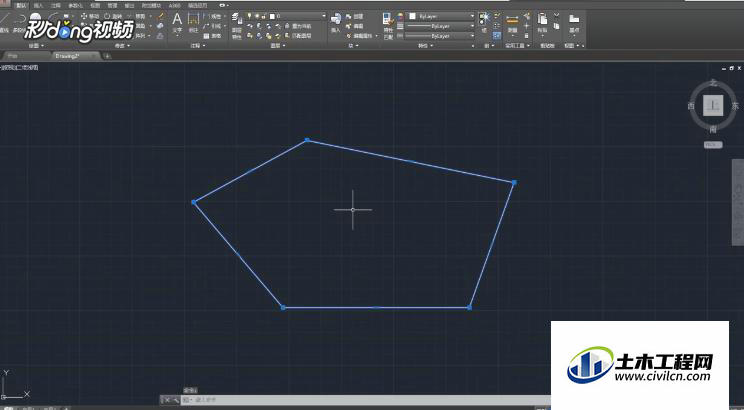744x410 pixels.
Task: Switch to the Parametric ribbon tab
Action: pyautogui.click(x=75, y=6)
